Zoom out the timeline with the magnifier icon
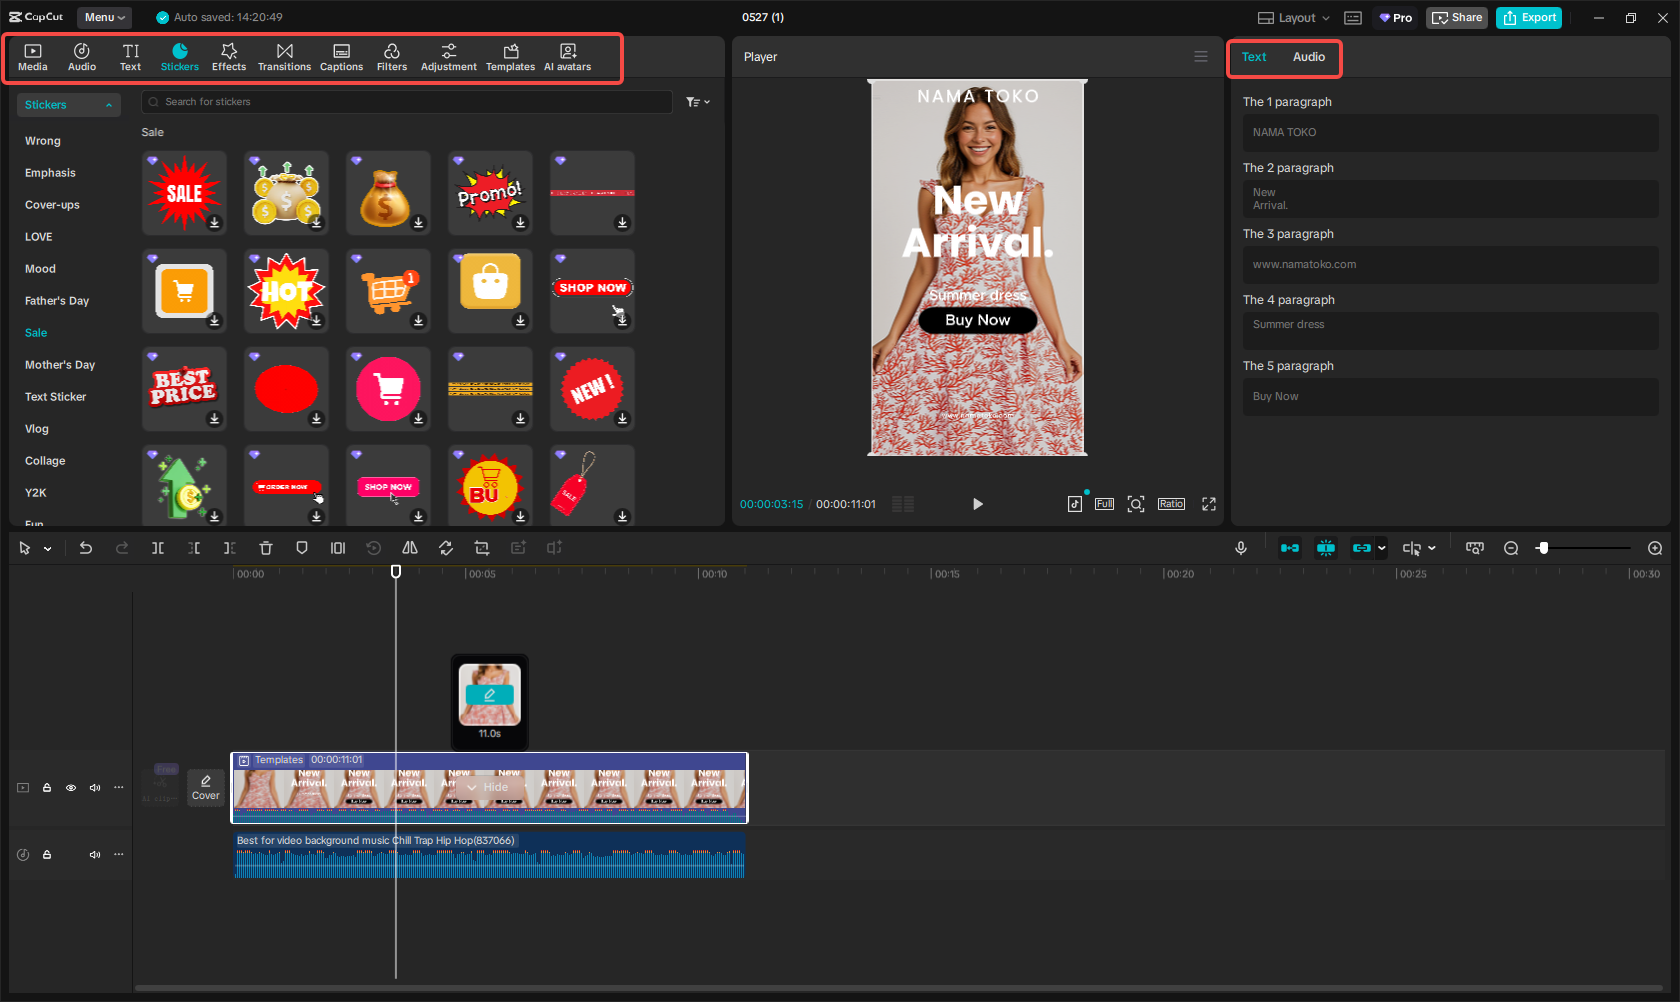 pyautogui.click(x=1510, y=547)
